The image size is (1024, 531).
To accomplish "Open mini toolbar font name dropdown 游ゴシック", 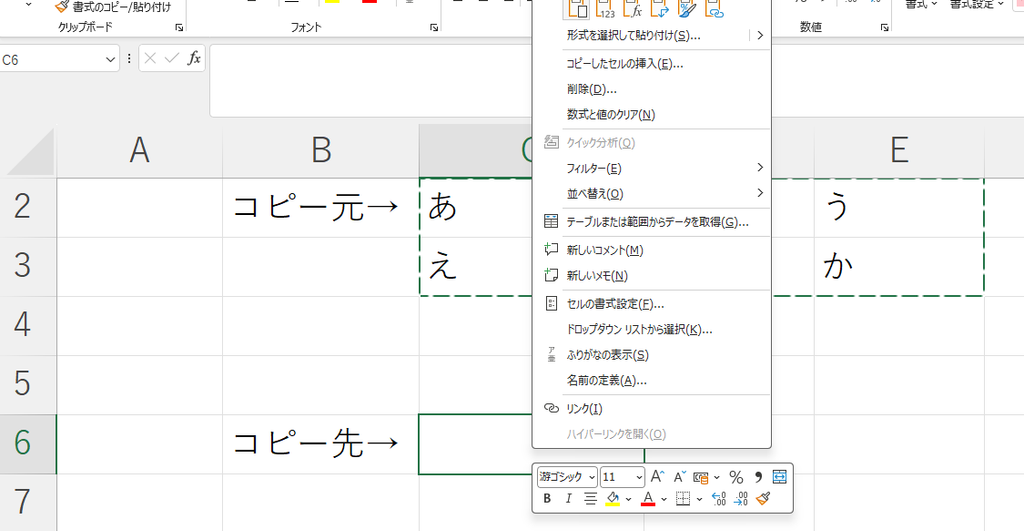I will pos(592,477).
